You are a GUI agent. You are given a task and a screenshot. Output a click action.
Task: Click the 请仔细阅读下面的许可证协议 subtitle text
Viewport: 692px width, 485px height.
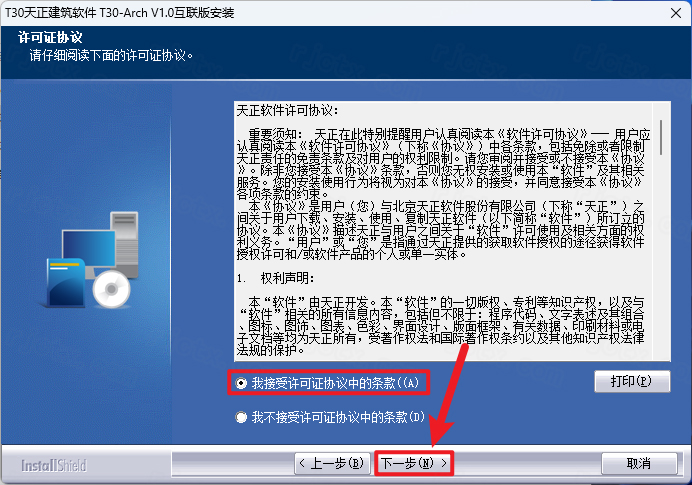(110, 53)
